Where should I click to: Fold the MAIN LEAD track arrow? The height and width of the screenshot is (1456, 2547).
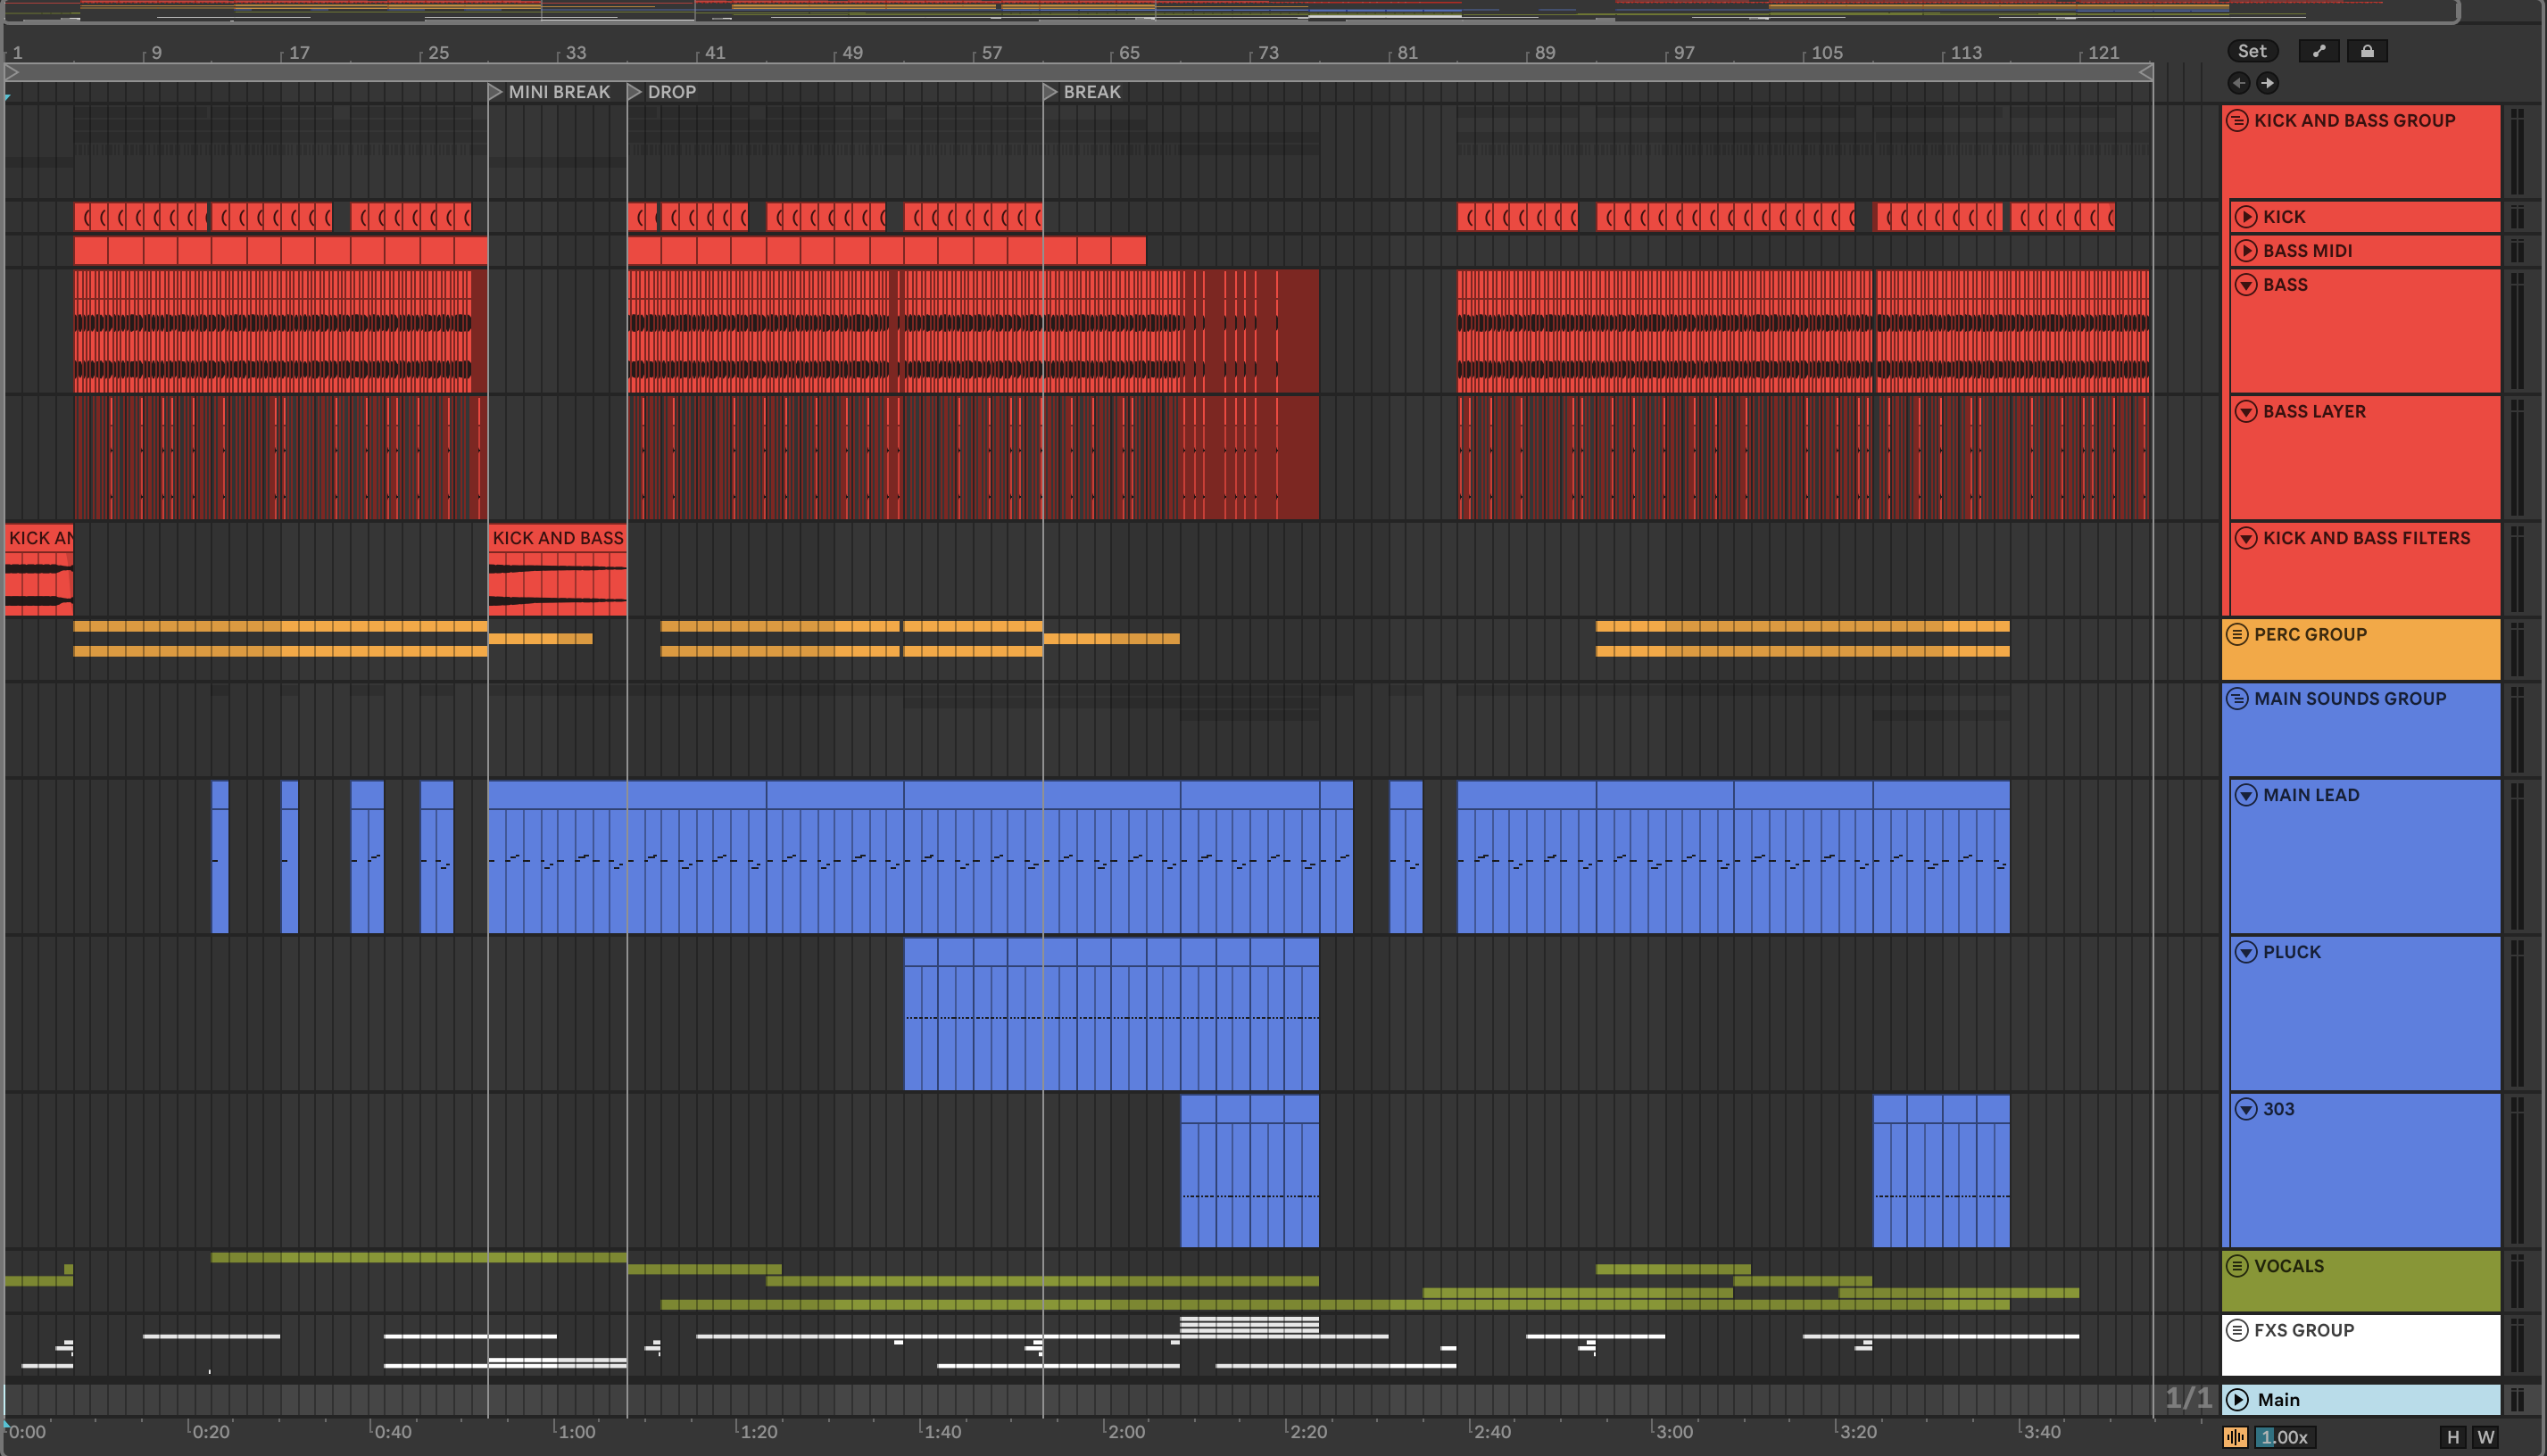(x=2246, y=795)
